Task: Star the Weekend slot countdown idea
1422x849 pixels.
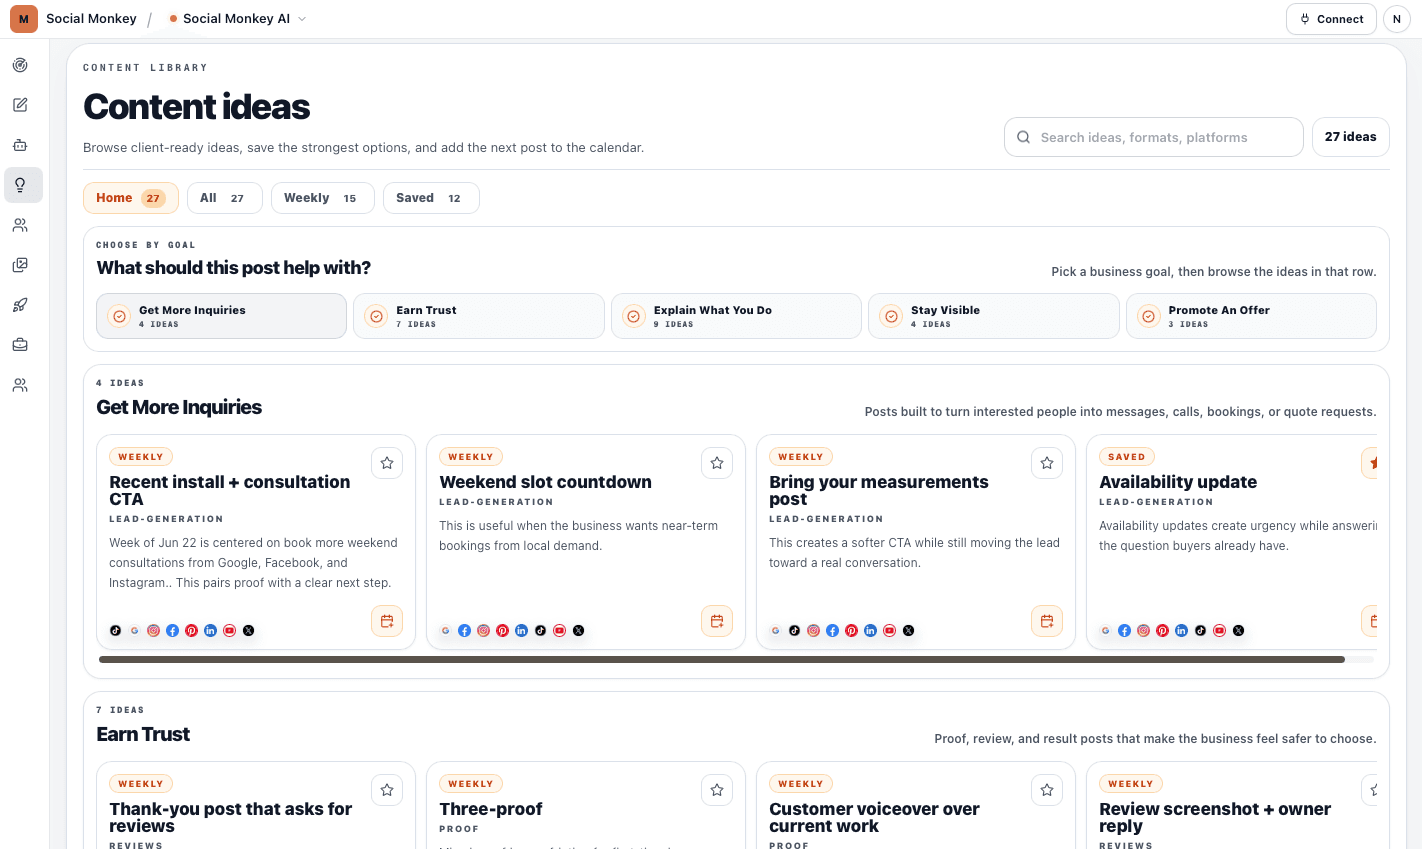Action: click(x=717, y=463)
